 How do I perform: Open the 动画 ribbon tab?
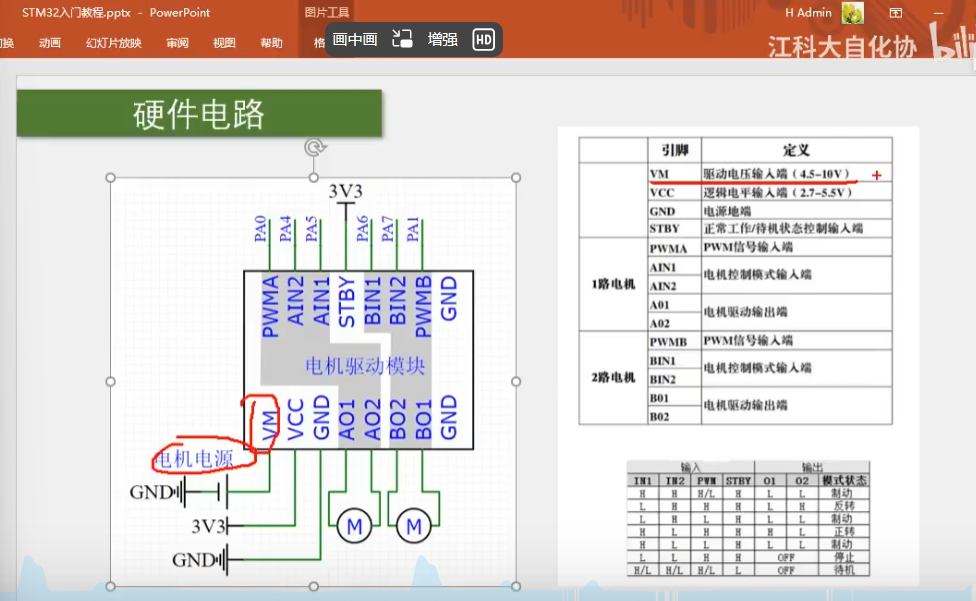pos(50,43)
